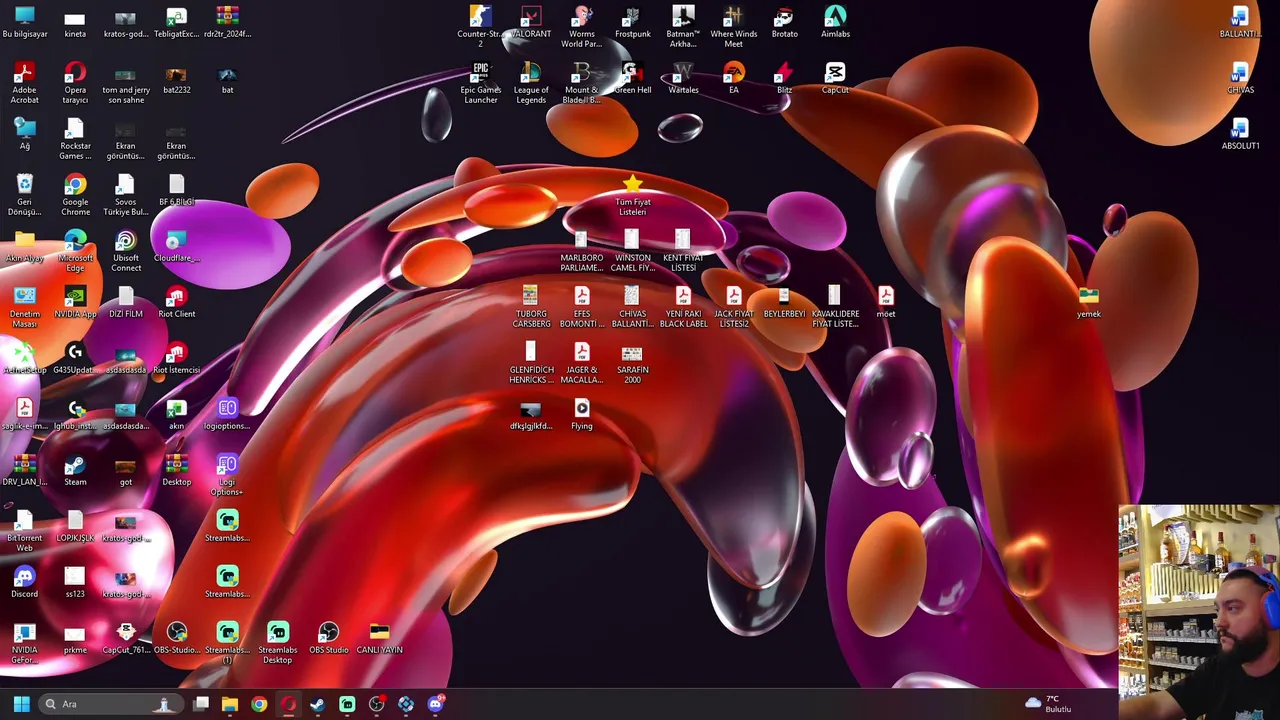Viewport: 1280px width, 720px height.
Task: Open the Denetim Masası icon
Action: click(x=25, y=307)
